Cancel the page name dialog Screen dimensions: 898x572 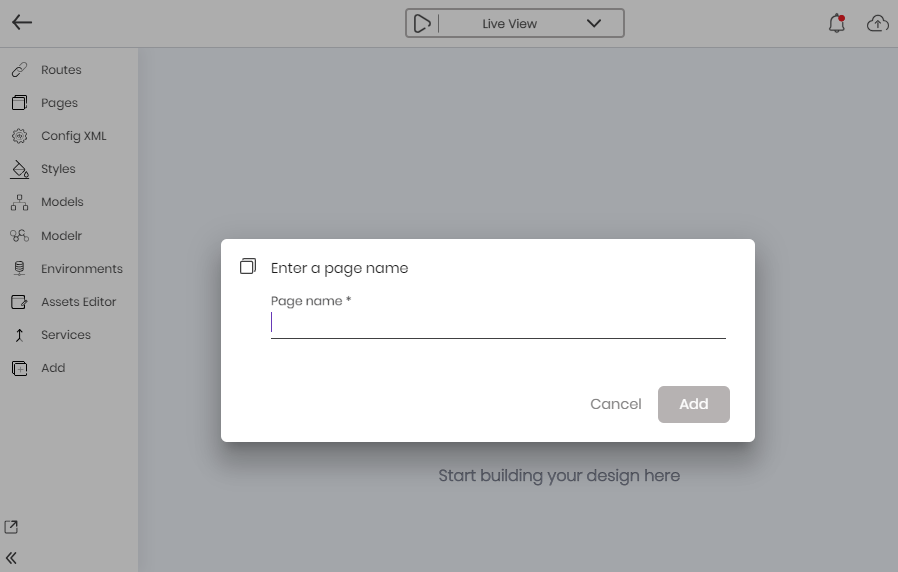[x=616, y=404]
